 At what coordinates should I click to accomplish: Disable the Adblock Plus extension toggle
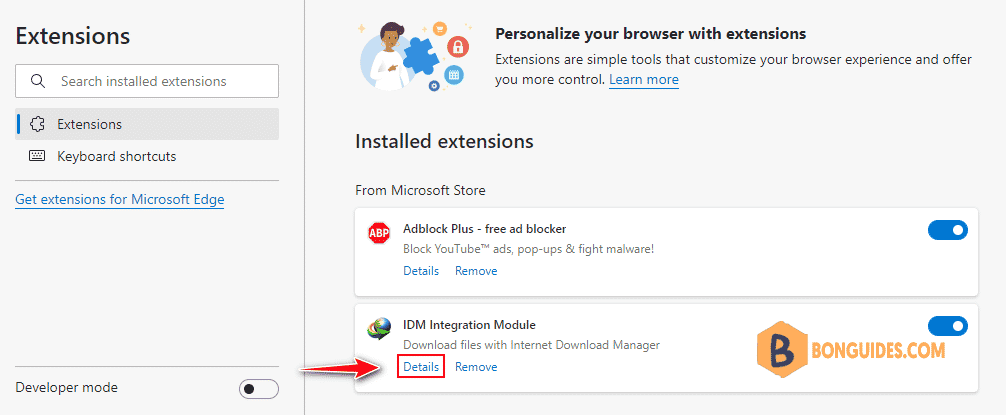coord(948,230)
